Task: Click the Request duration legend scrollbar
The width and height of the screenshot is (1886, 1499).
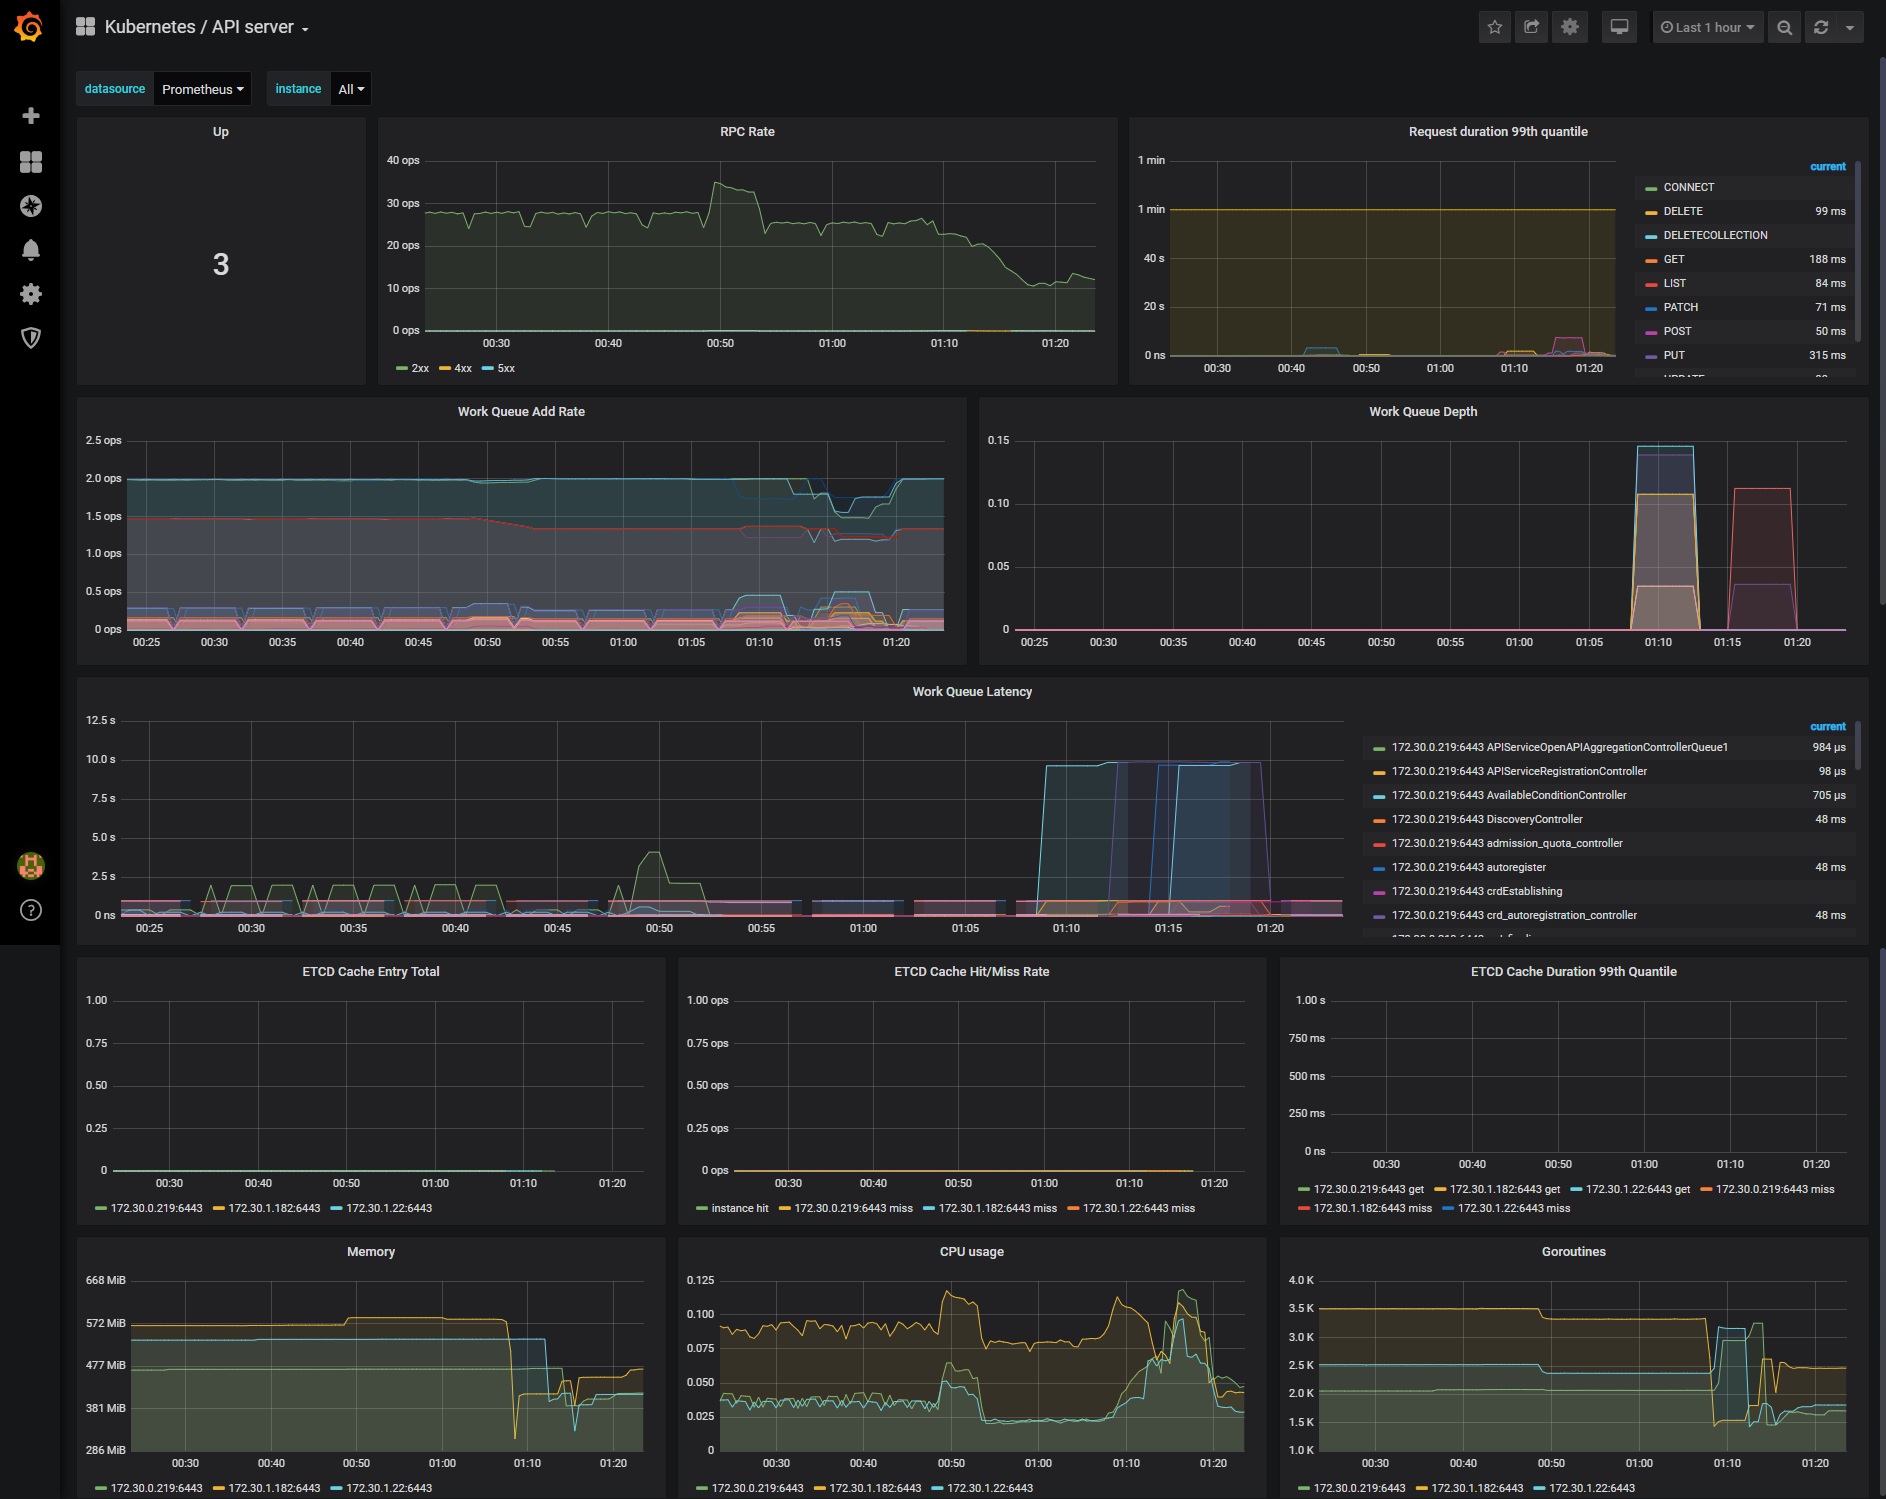Action: tap(1858, 251)
